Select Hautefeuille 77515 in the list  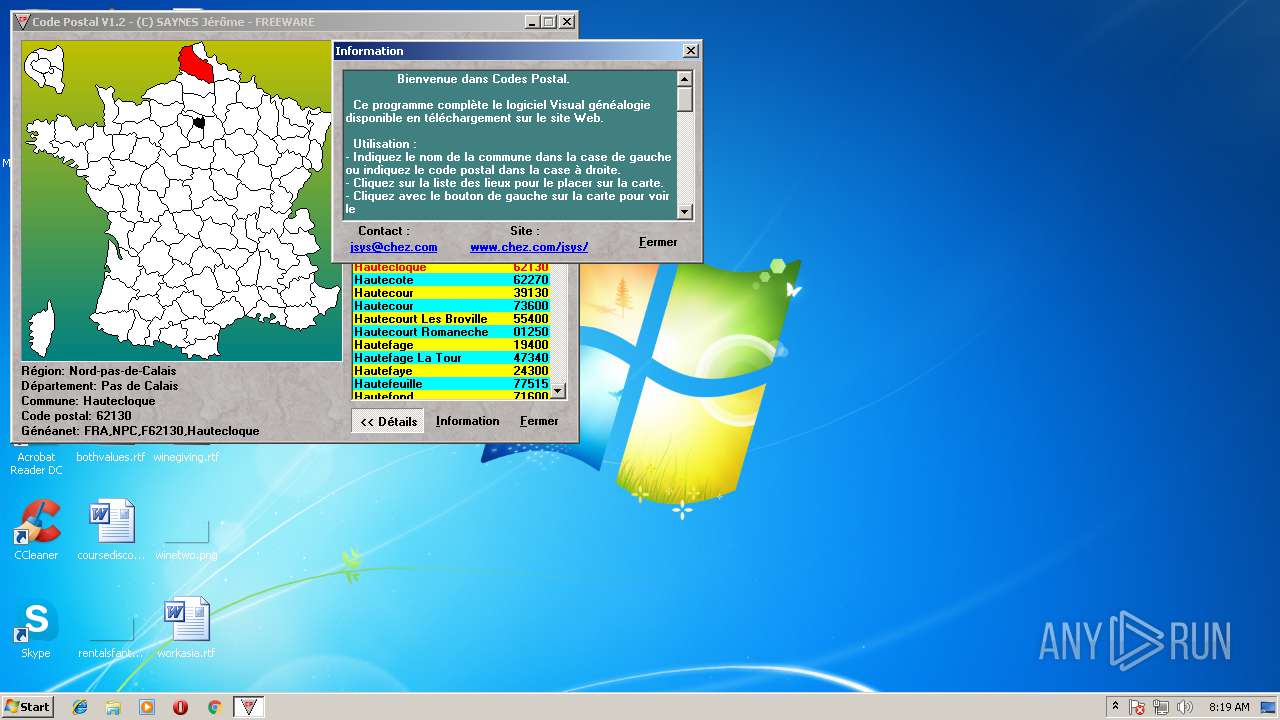[451, 384]
